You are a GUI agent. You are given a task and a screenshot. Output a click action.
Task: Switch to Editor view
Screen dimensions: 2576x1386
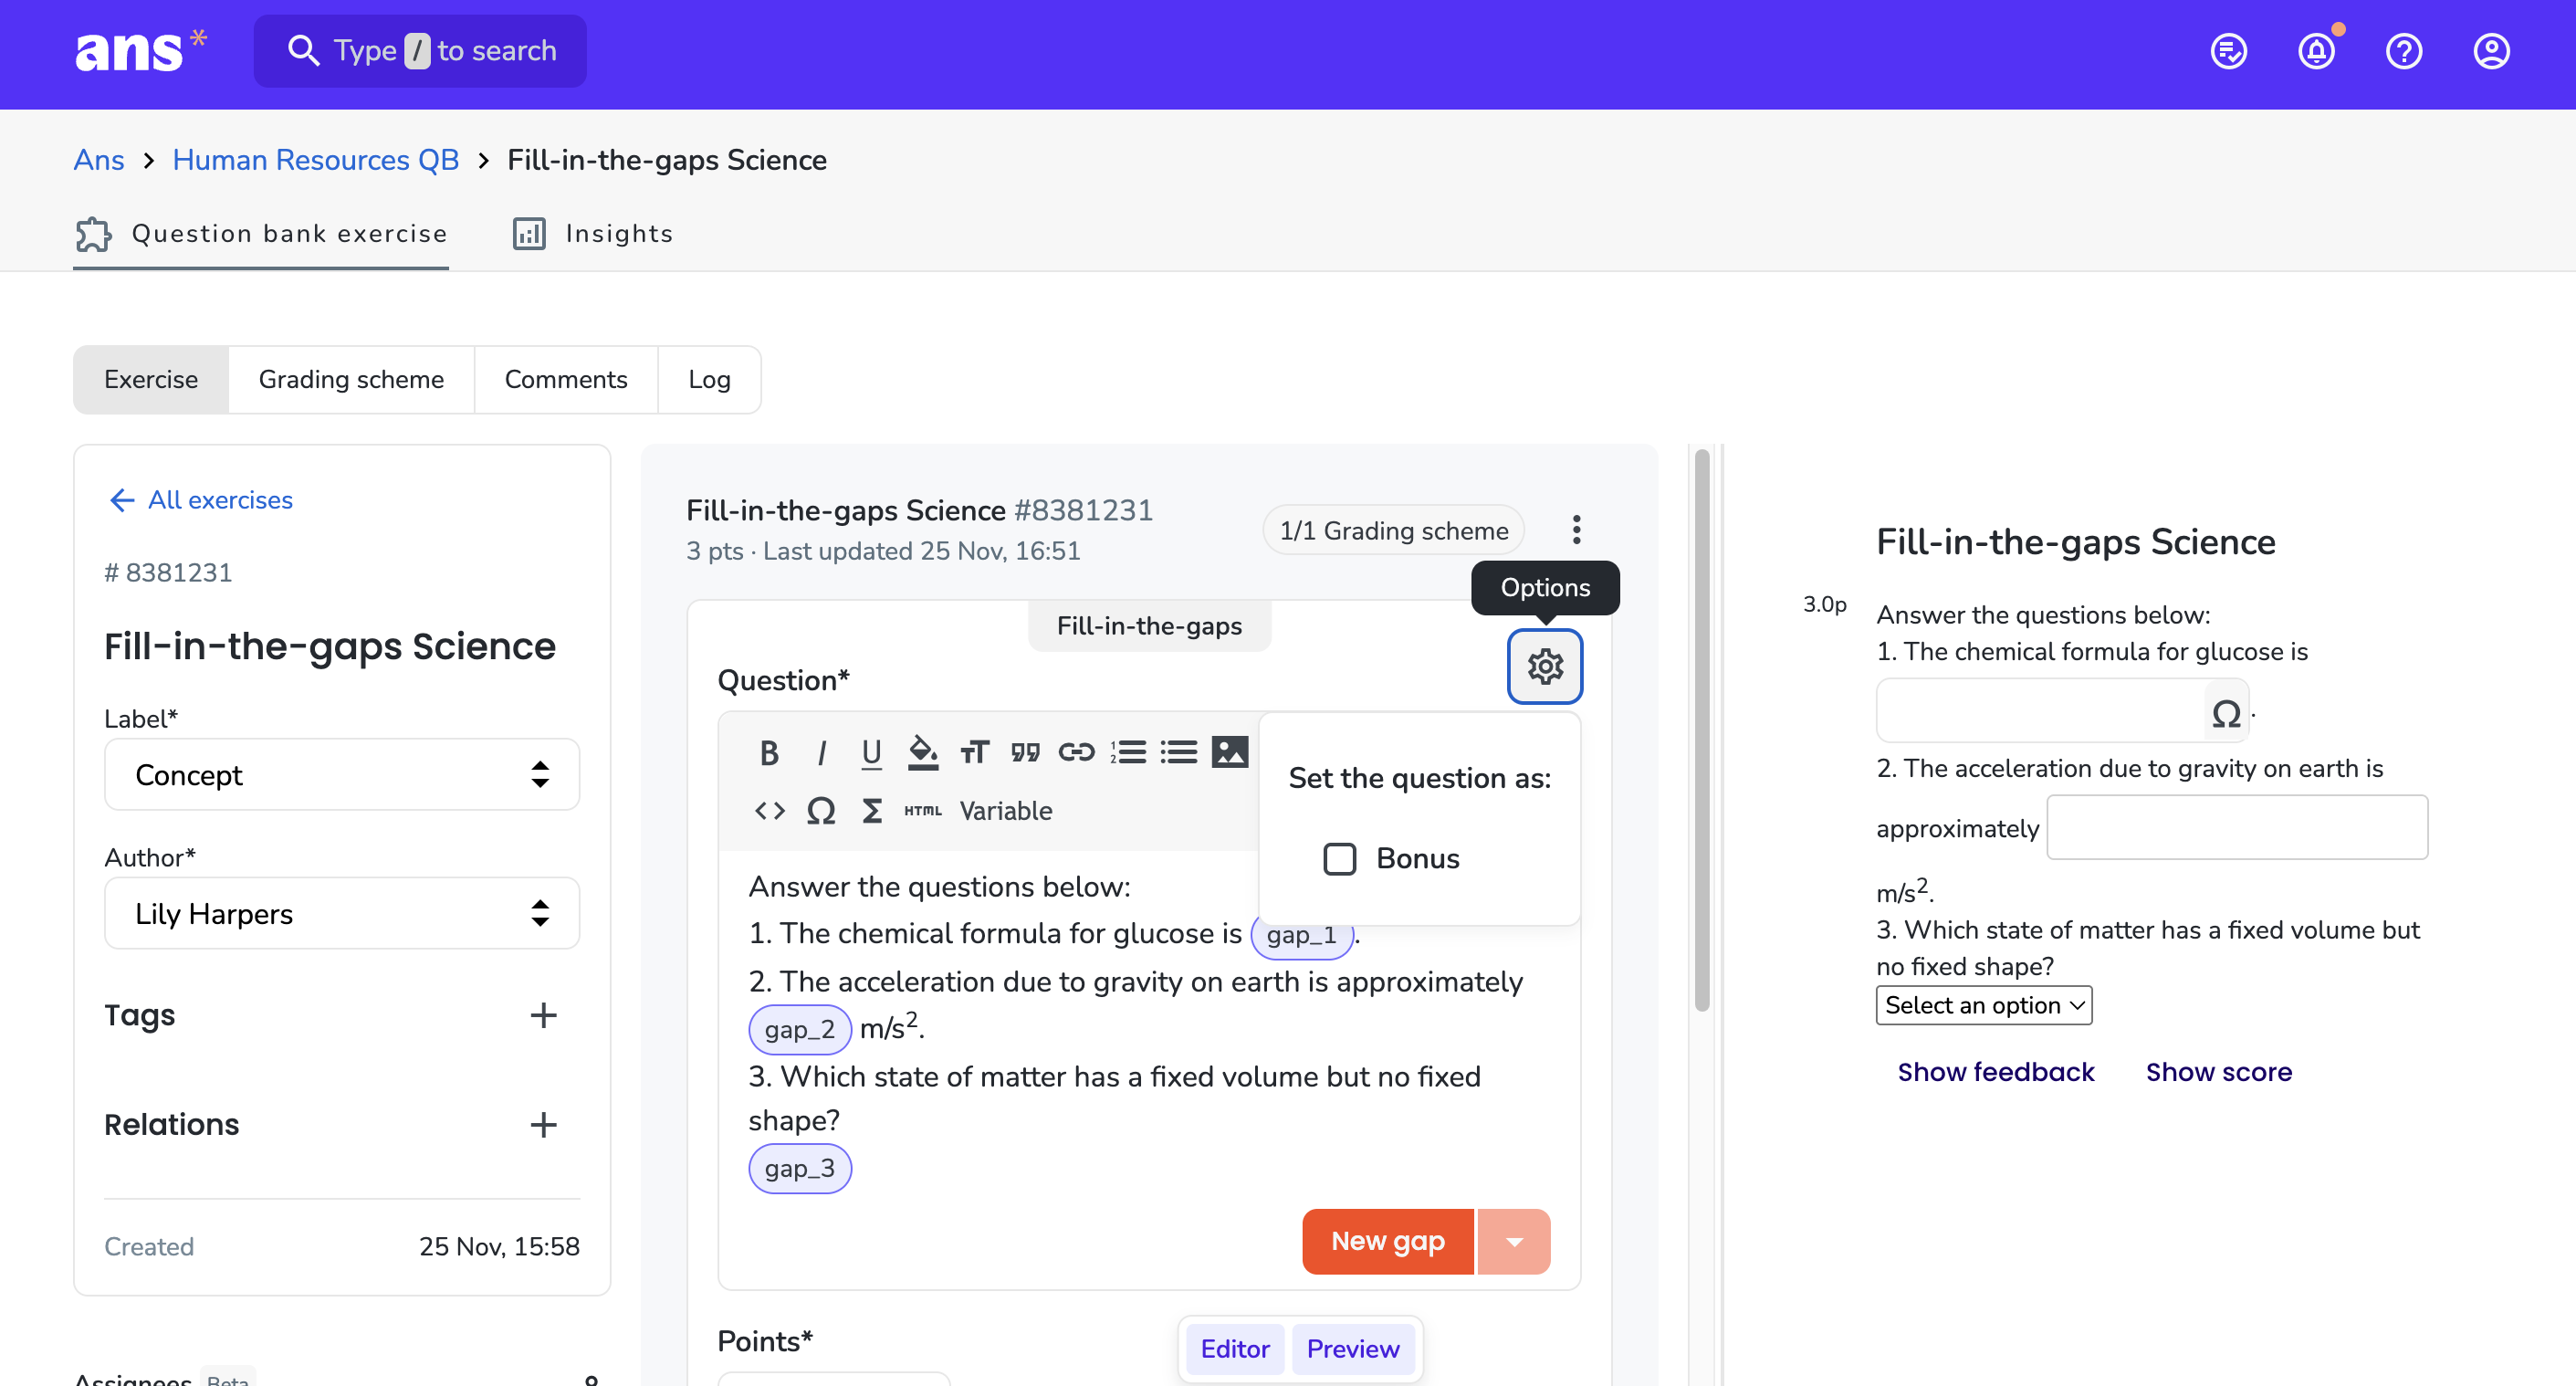pos(1234,1349)
